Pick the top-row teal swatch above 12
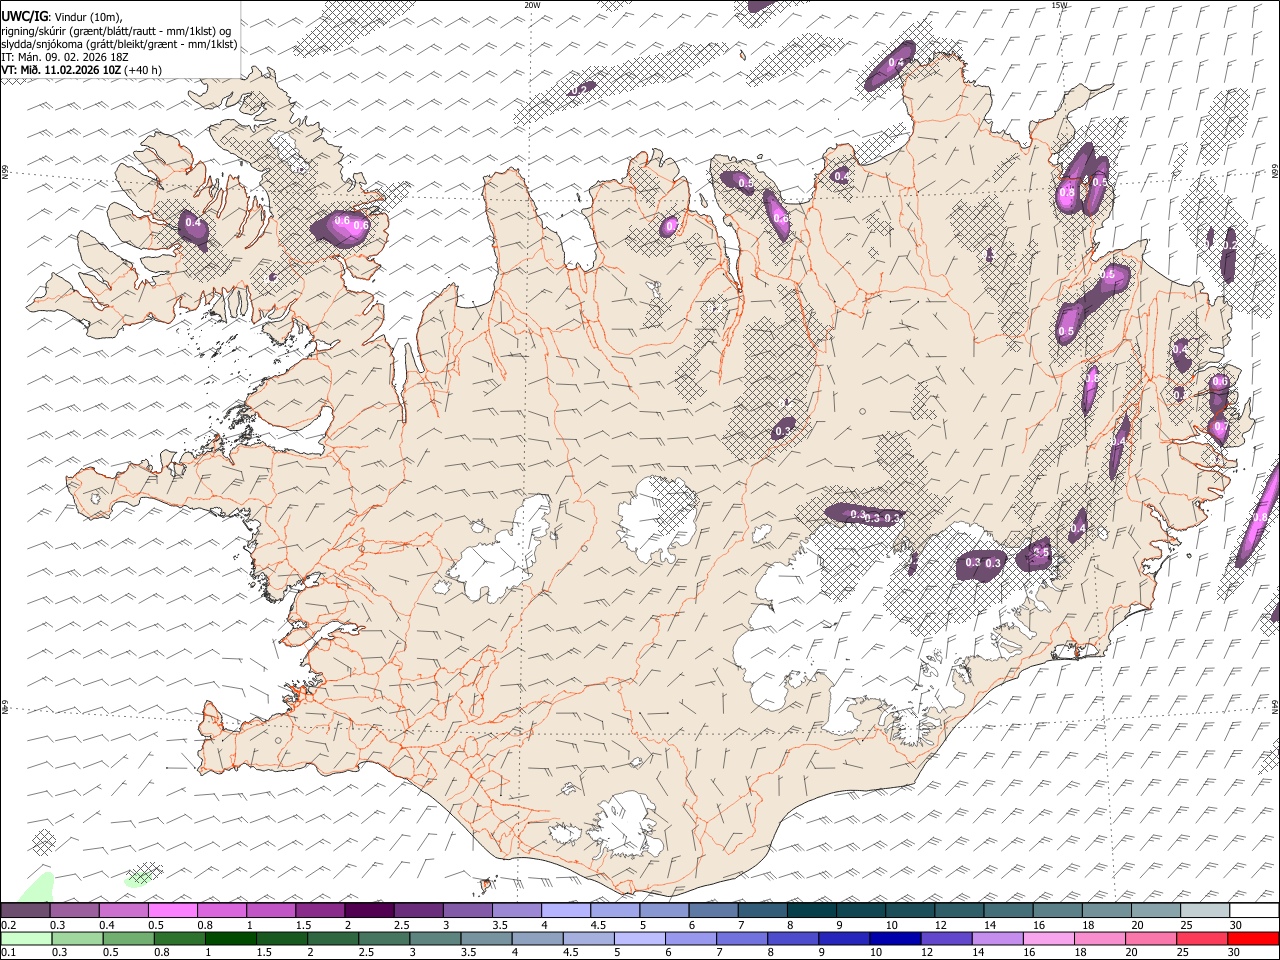 pyautogui.click(x=958, y=910)
